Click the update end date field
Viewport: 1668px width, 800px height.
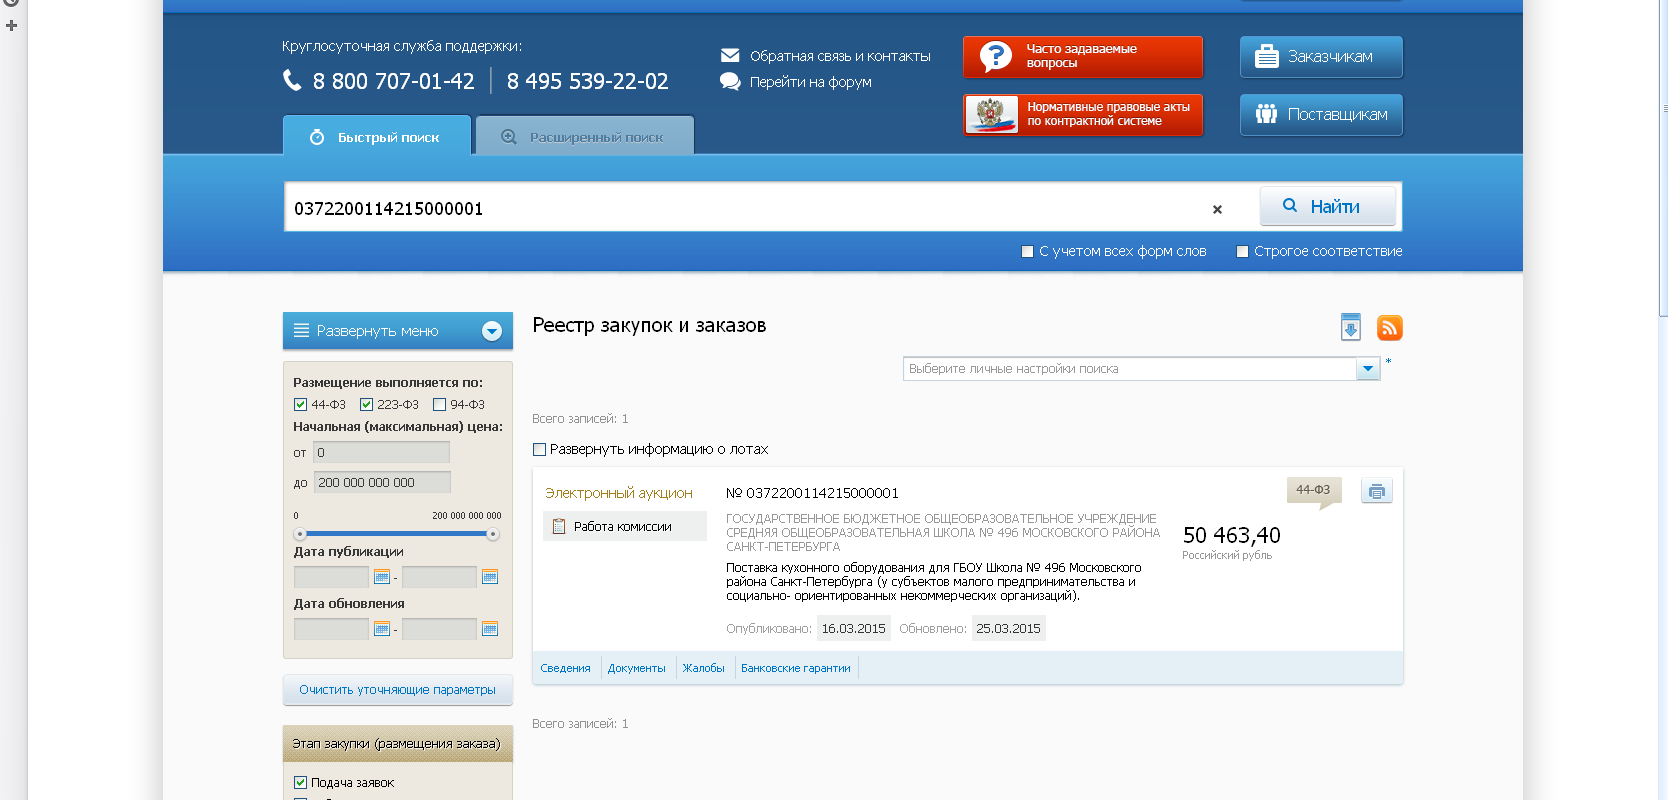point(439,629)
